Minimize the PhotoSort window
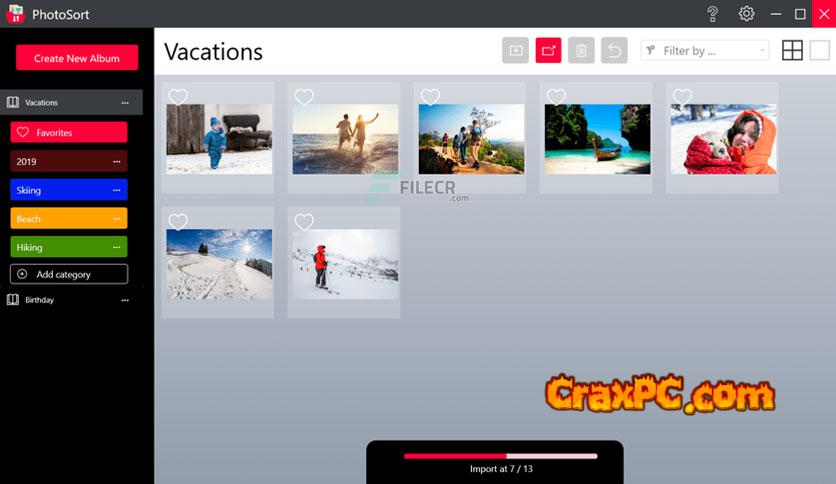Screen dimensions: 836x484 coord(776,14)
